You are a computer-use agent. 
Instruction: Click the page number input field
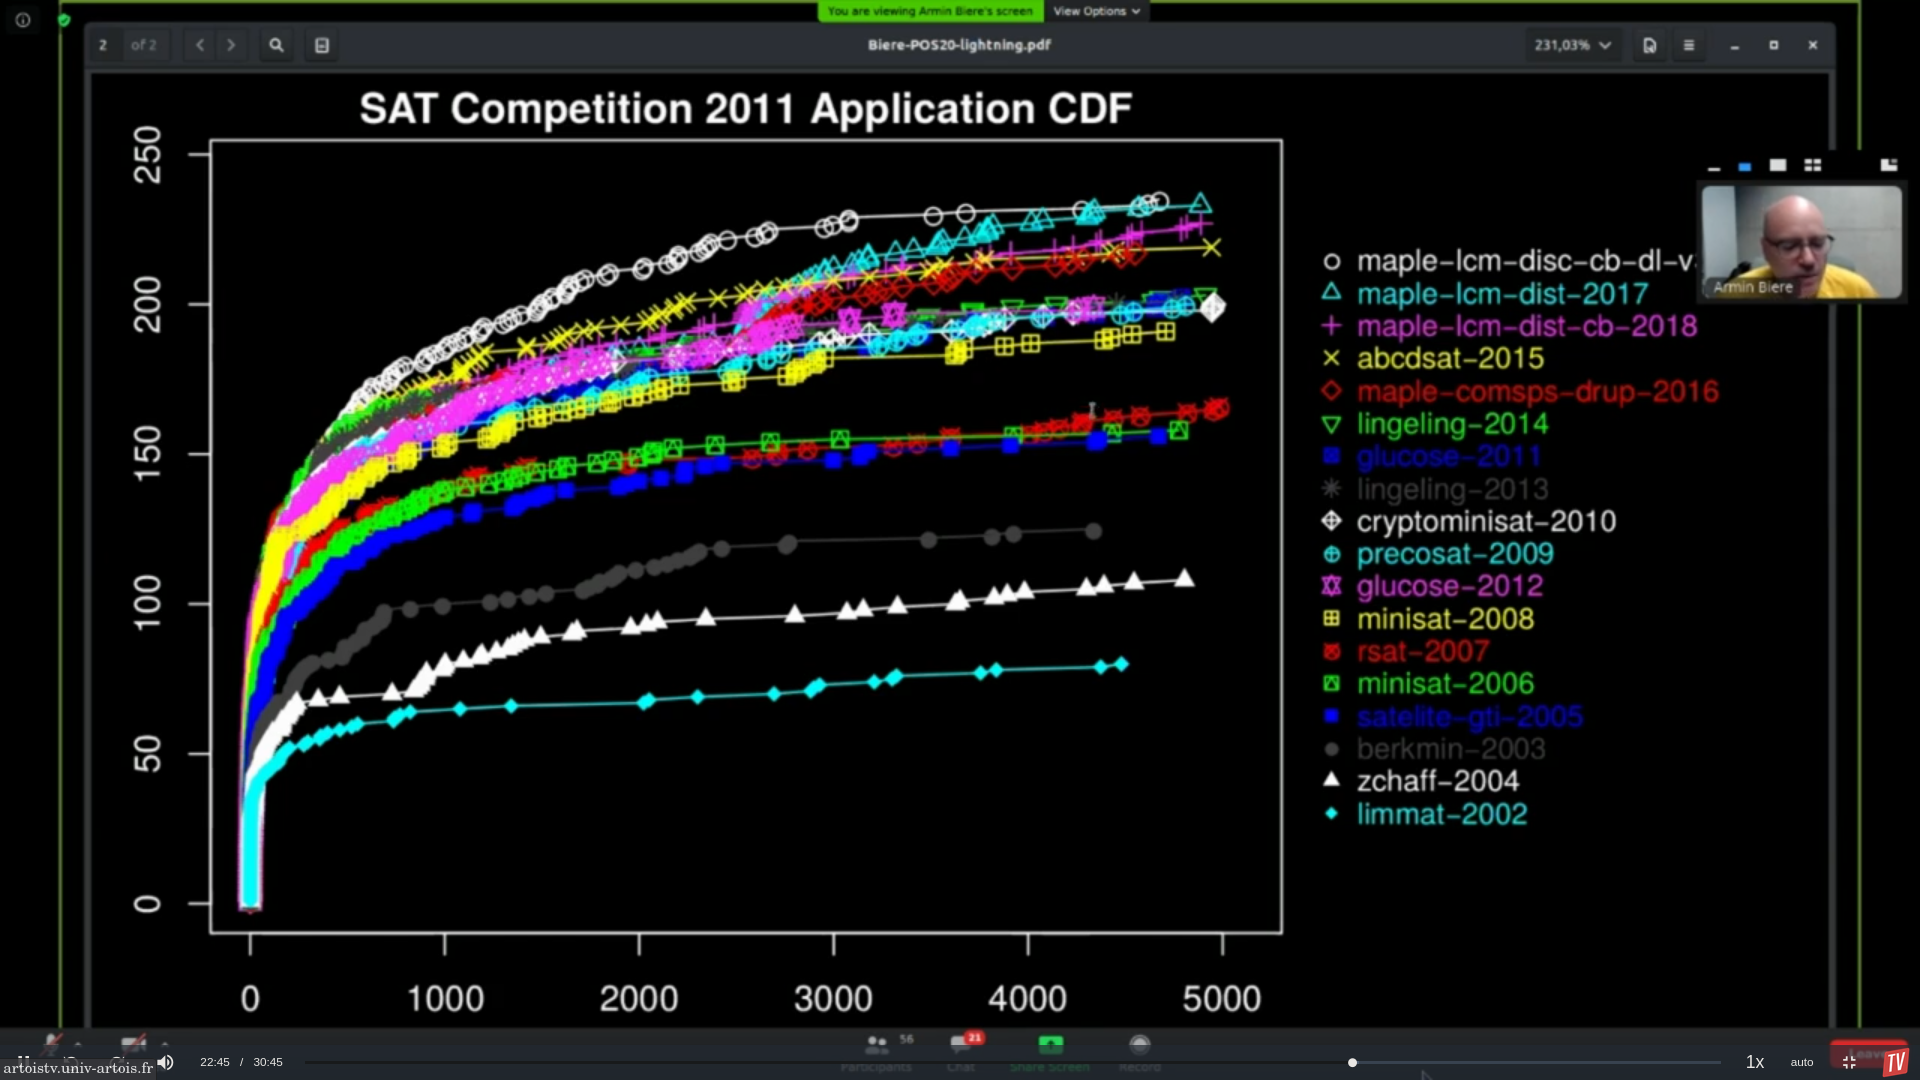(103, 45)
